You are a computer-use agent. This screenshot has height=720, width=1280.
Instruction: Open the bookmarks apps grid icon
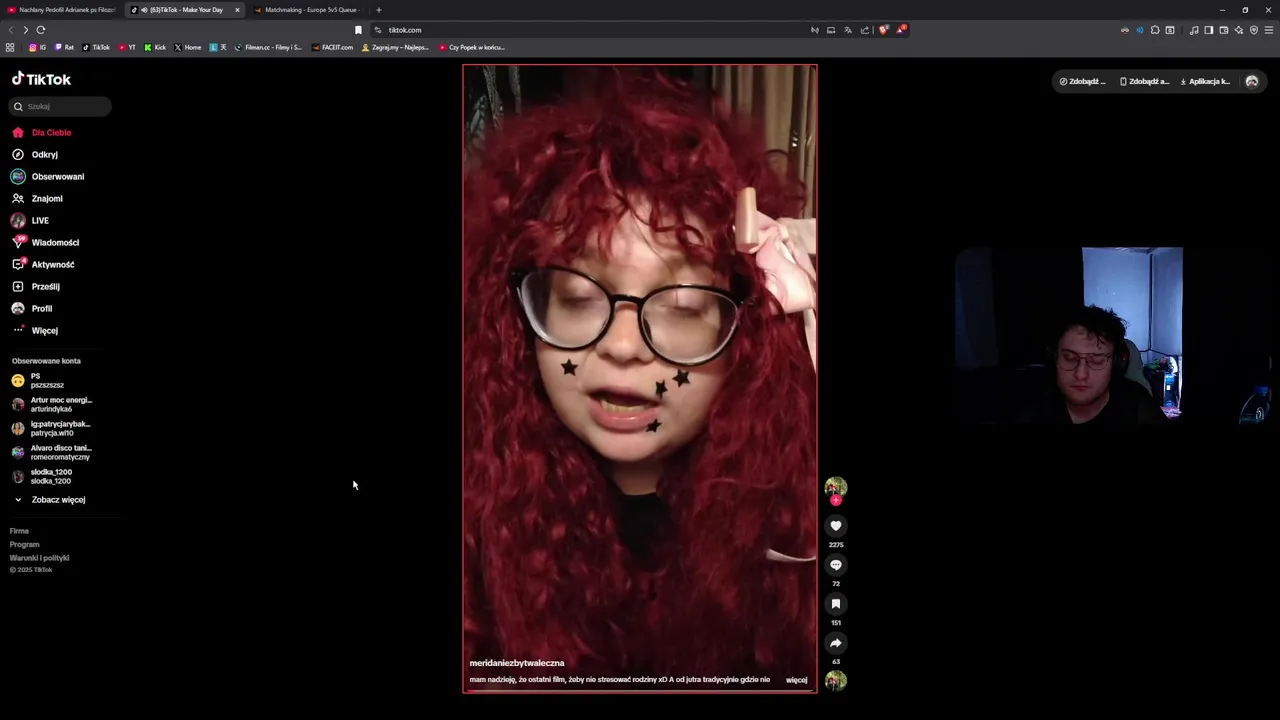(10, 47)
